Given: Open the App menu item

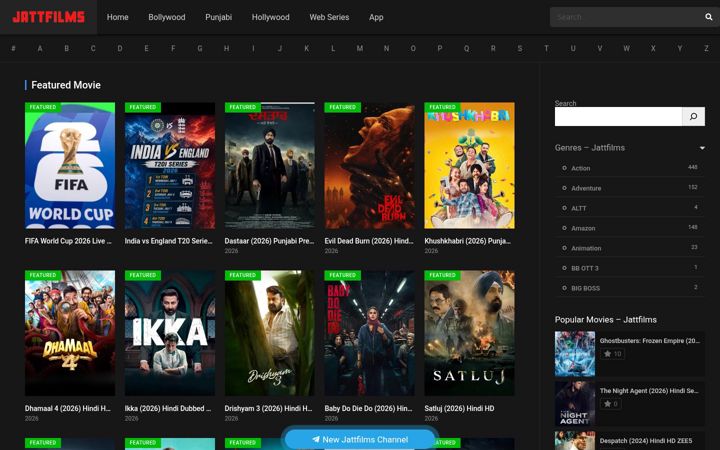Looking at the screenshot, I should [376, 17].
